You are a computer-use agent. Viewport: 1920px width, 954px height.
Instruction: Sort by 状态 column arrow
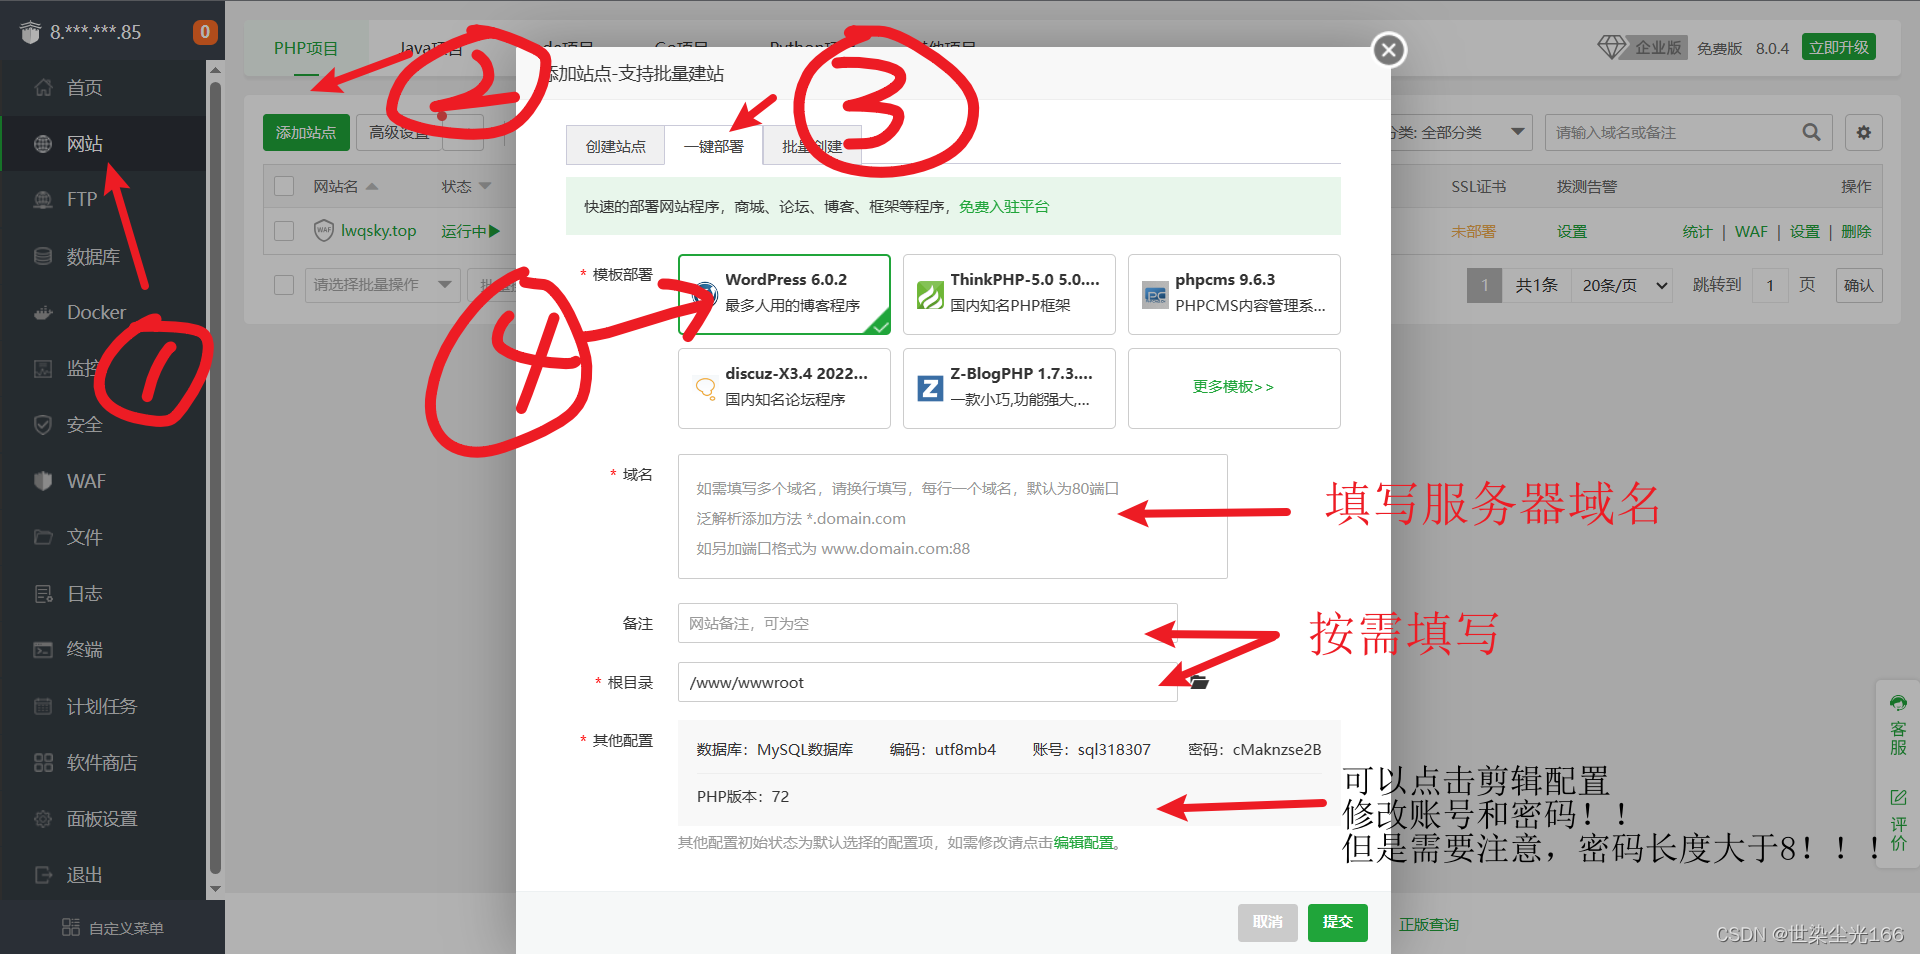(485, 187)
